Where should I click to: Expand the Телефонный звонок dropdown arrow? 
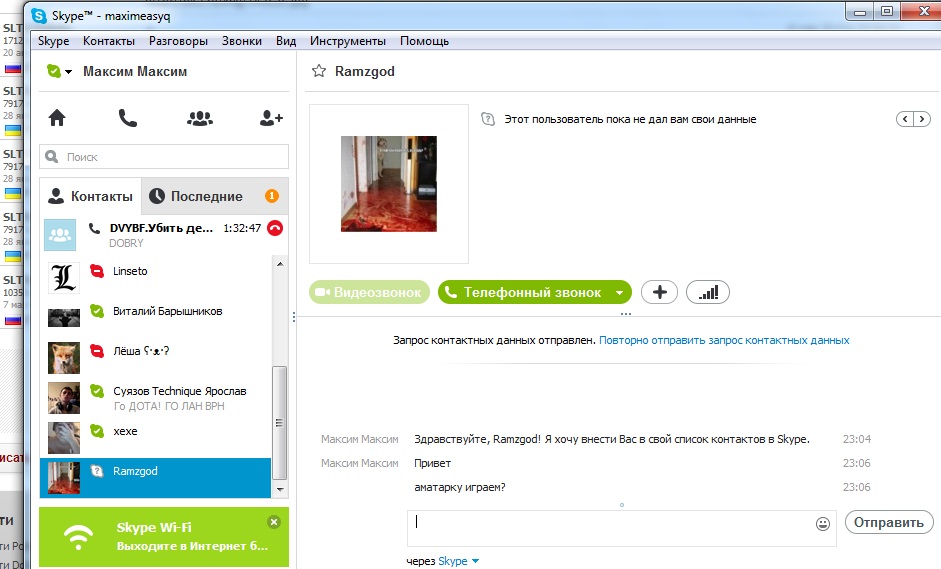pos(619,293)
